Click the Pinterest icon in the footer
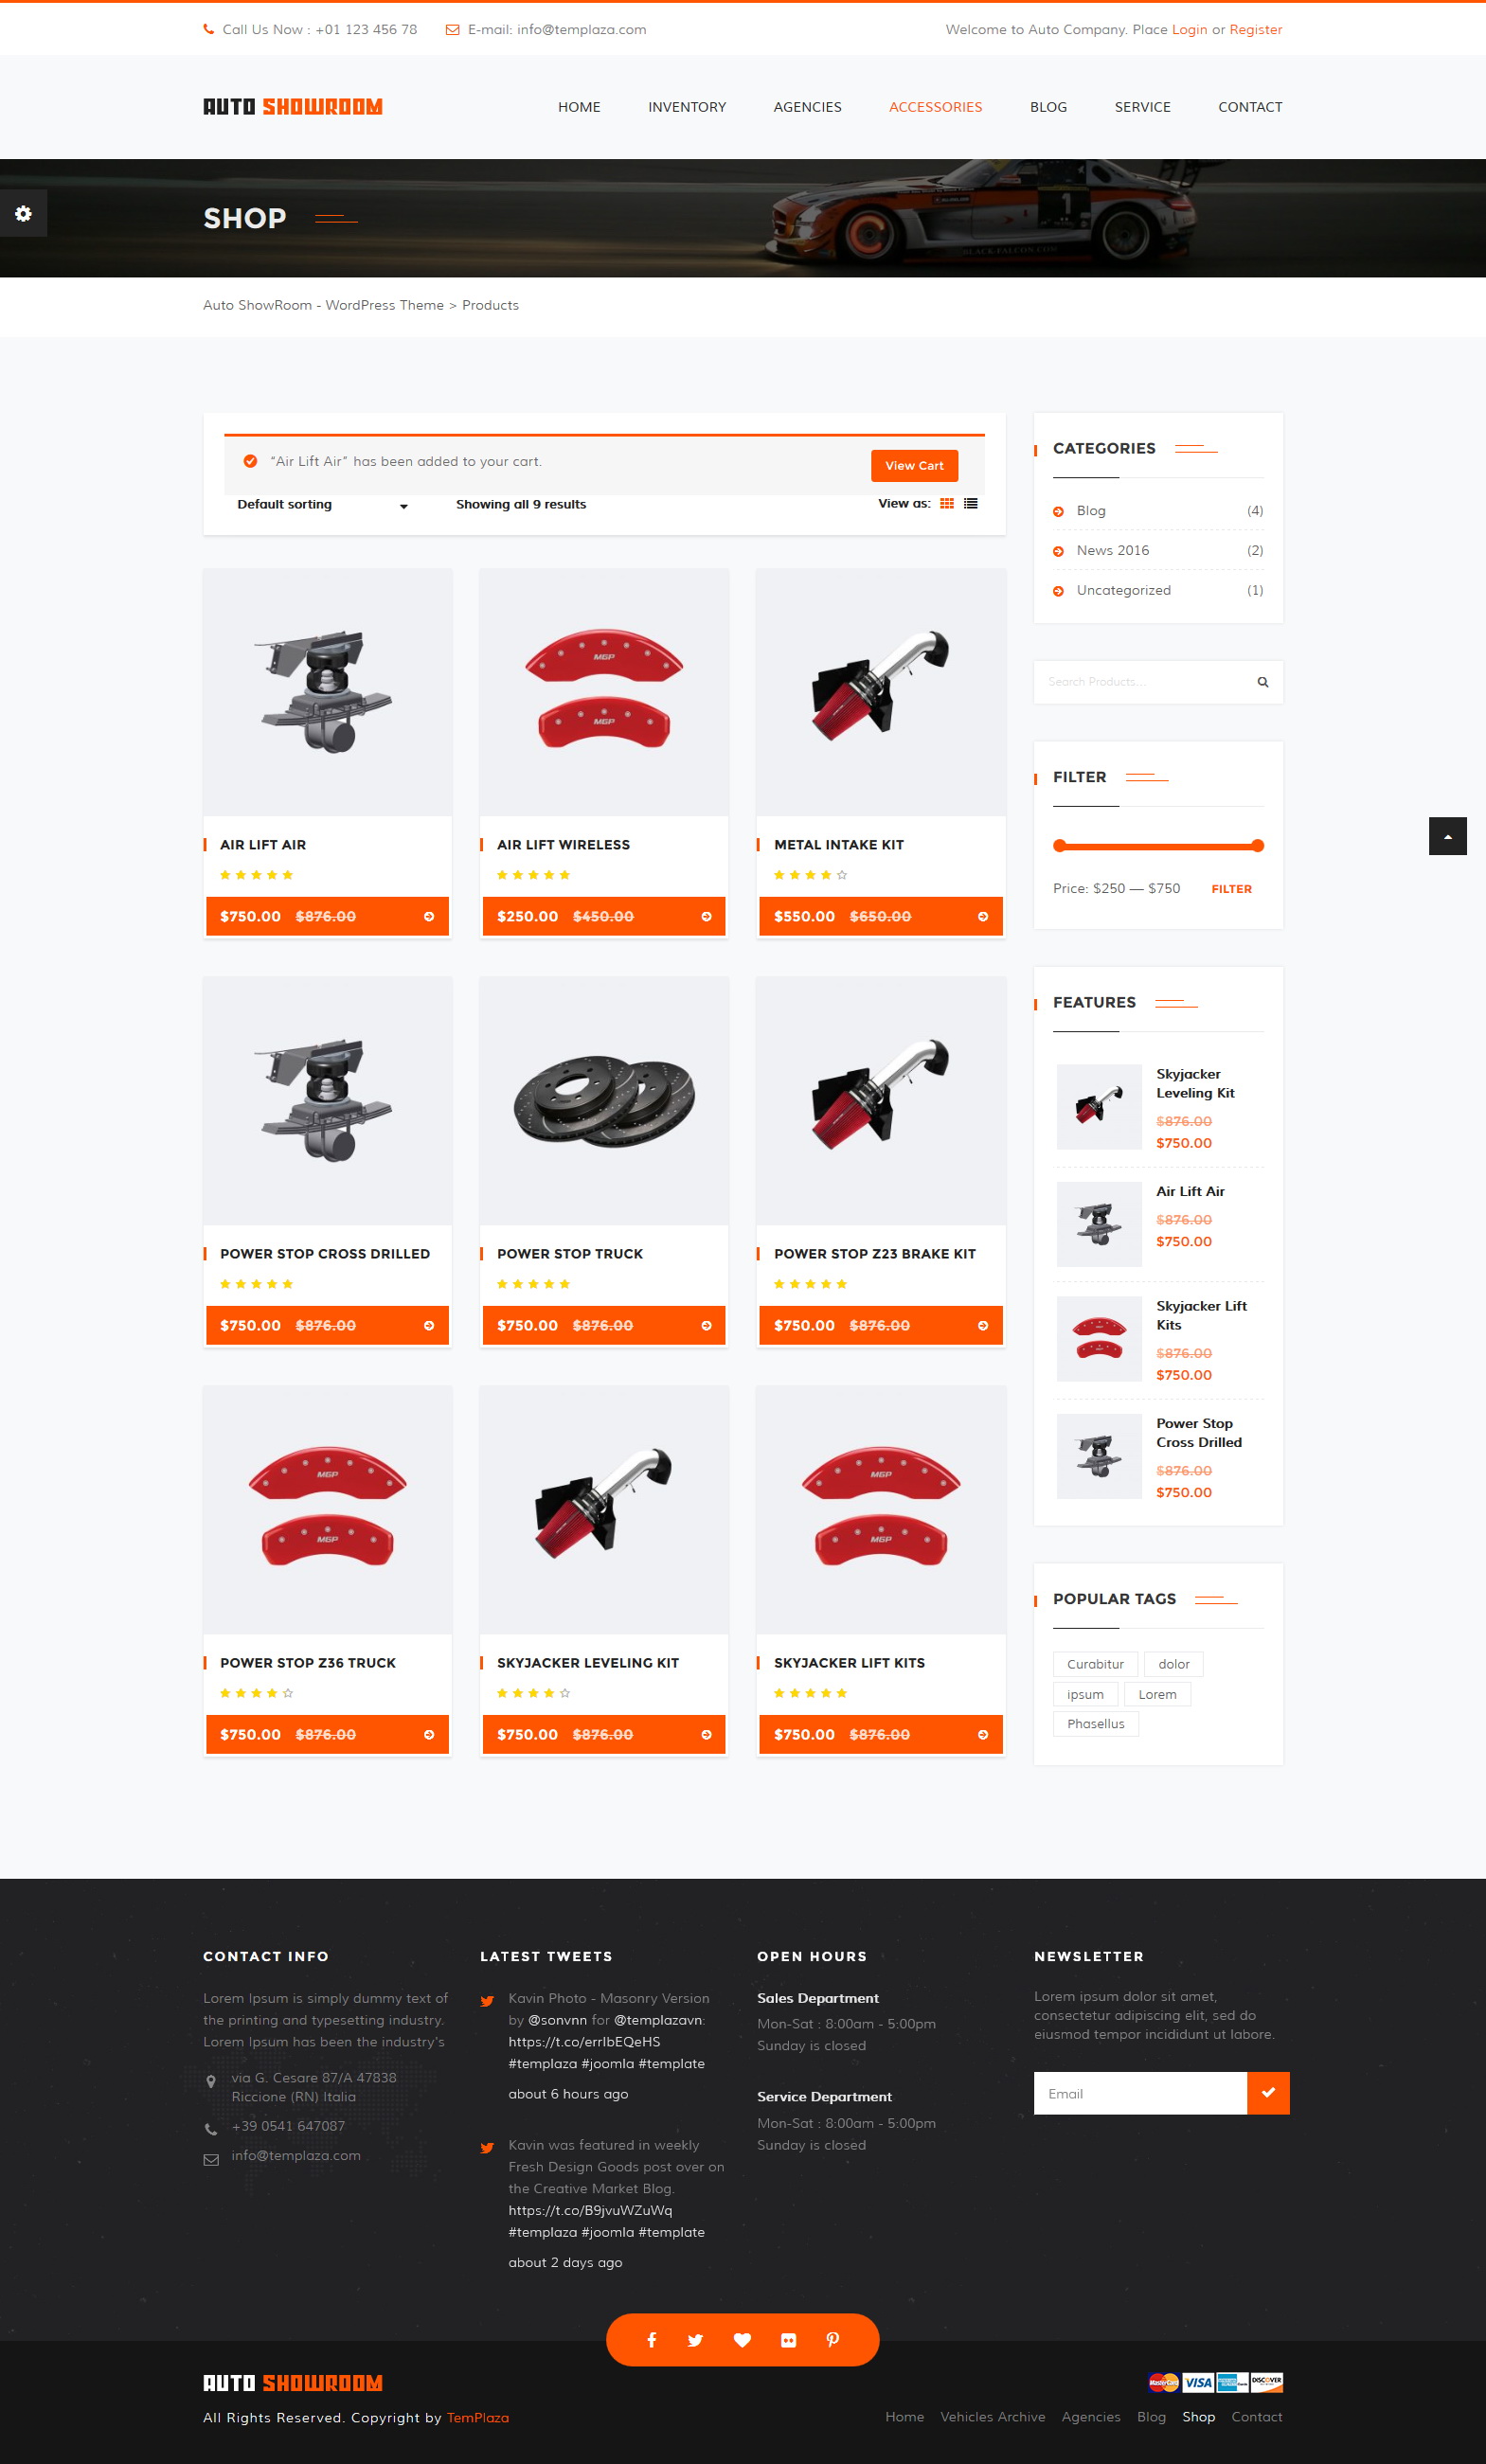The width and height of the screenshot is (1486, 2464). 833,2340
